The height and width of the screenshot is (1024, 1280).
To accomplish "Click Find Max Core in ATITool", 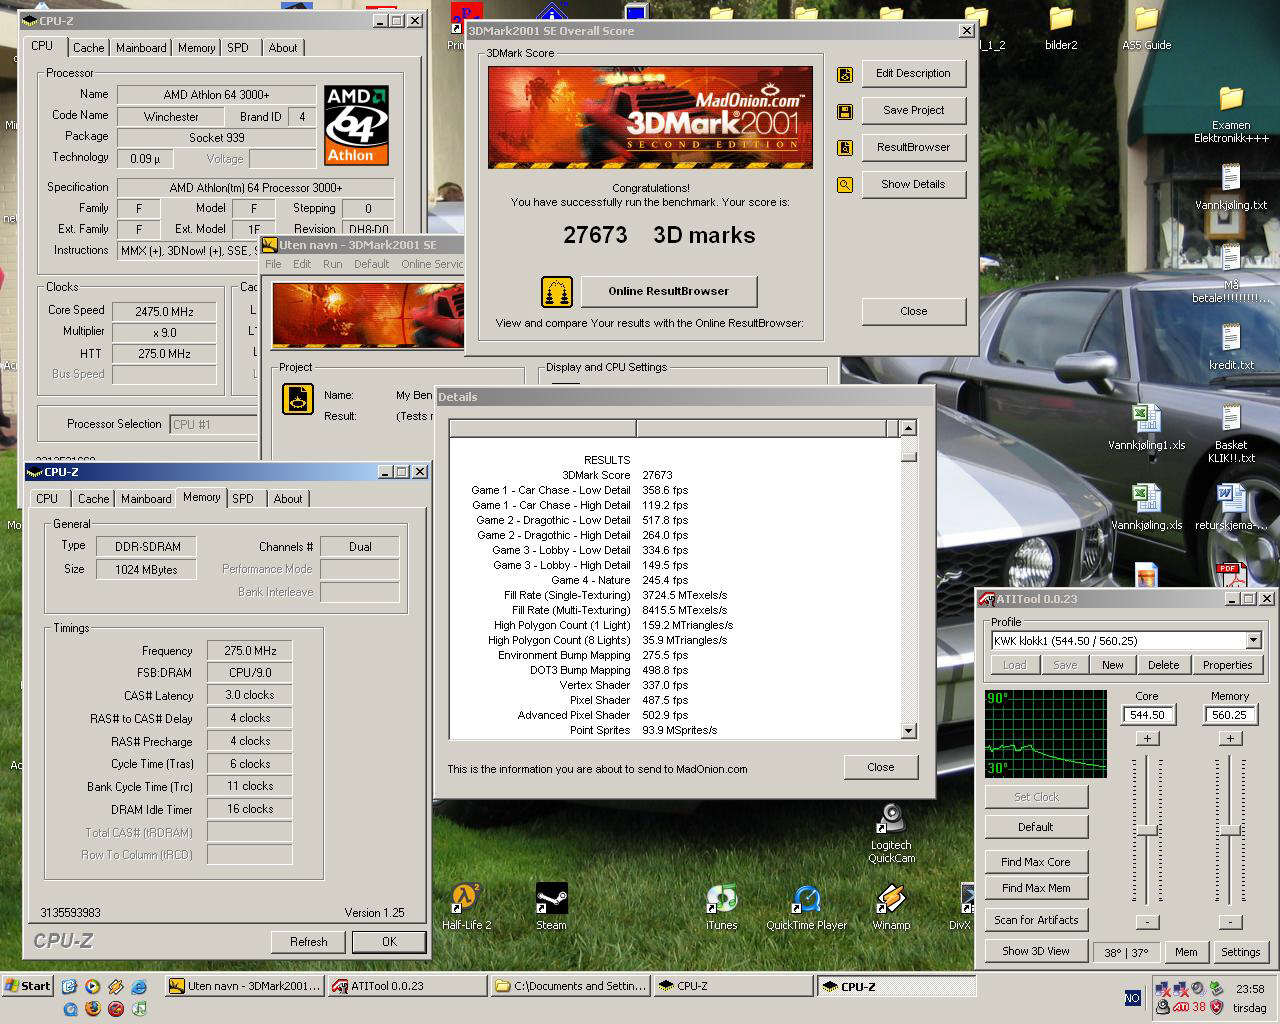I will 1036,862.
